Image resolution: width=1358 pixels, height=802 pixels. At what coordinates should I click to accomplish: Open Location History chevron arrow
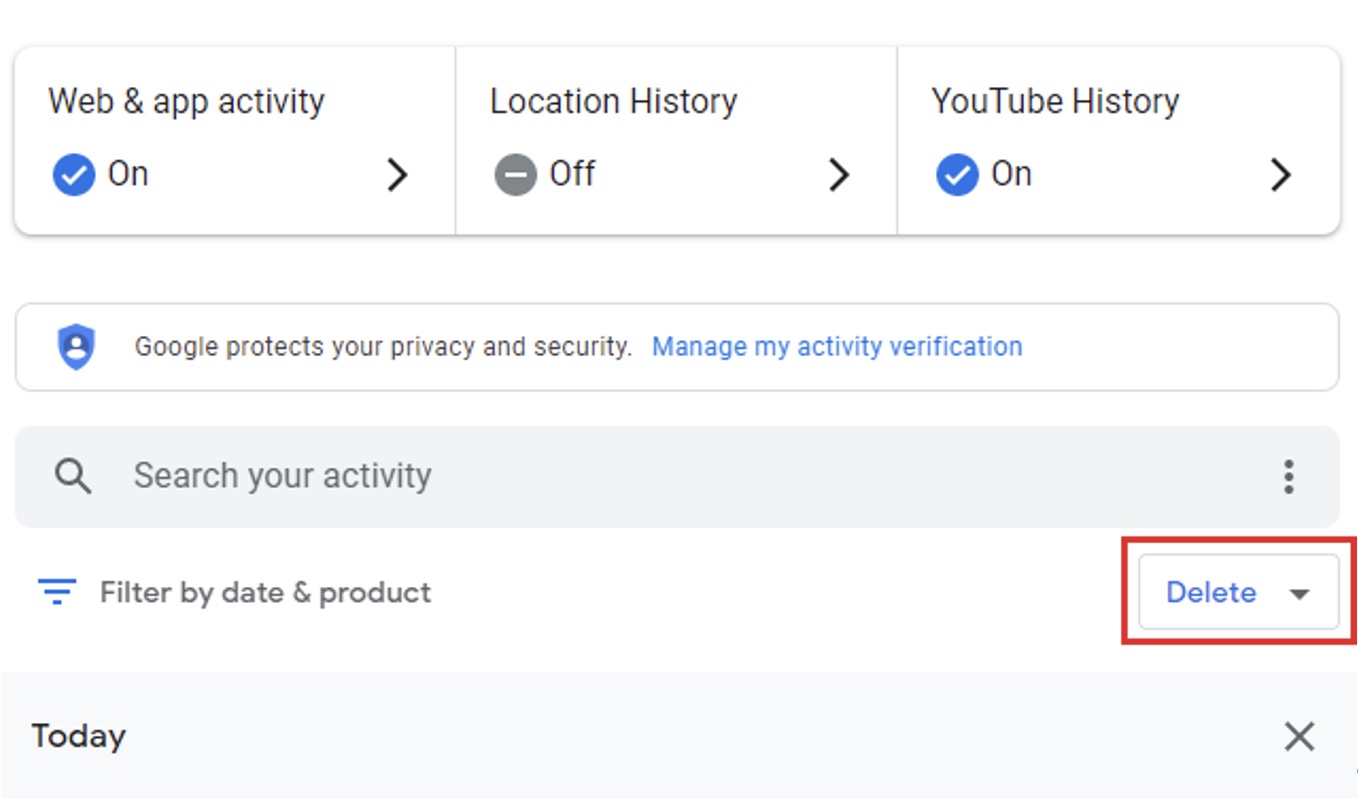(839, 175)
